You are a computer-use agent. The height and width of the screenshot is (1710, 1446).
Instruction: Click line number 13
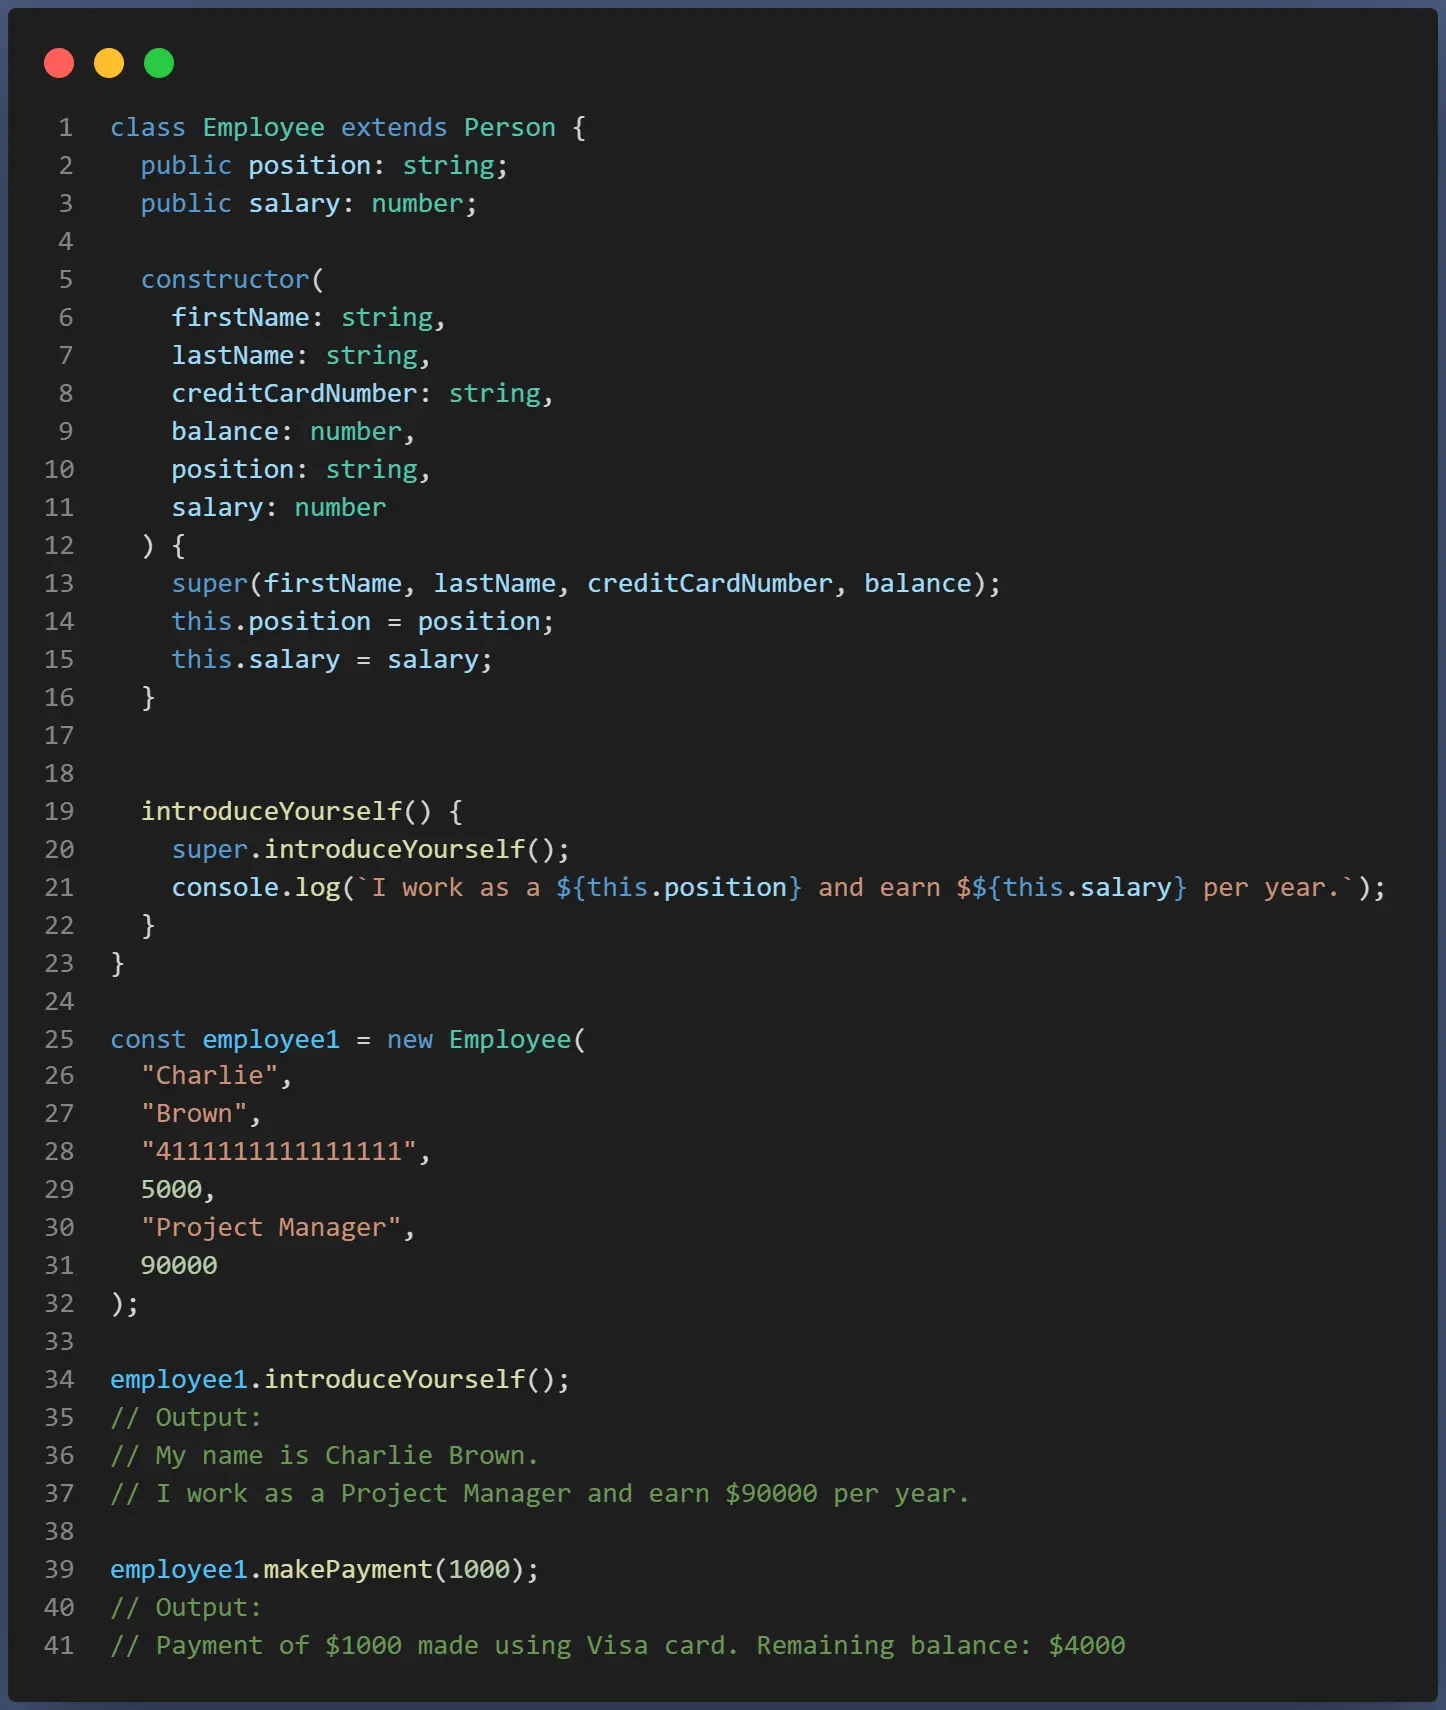[x=59, y=584]
